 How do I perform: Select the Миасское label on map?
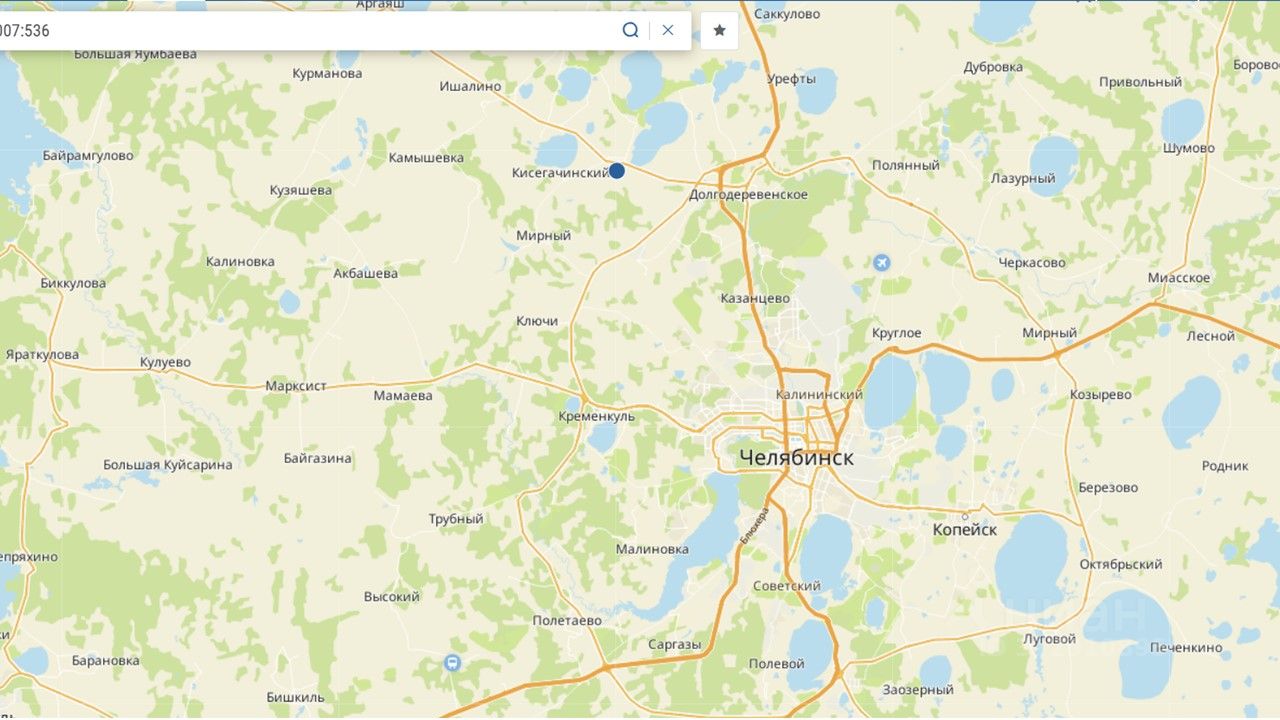(x=1179, y=278)
